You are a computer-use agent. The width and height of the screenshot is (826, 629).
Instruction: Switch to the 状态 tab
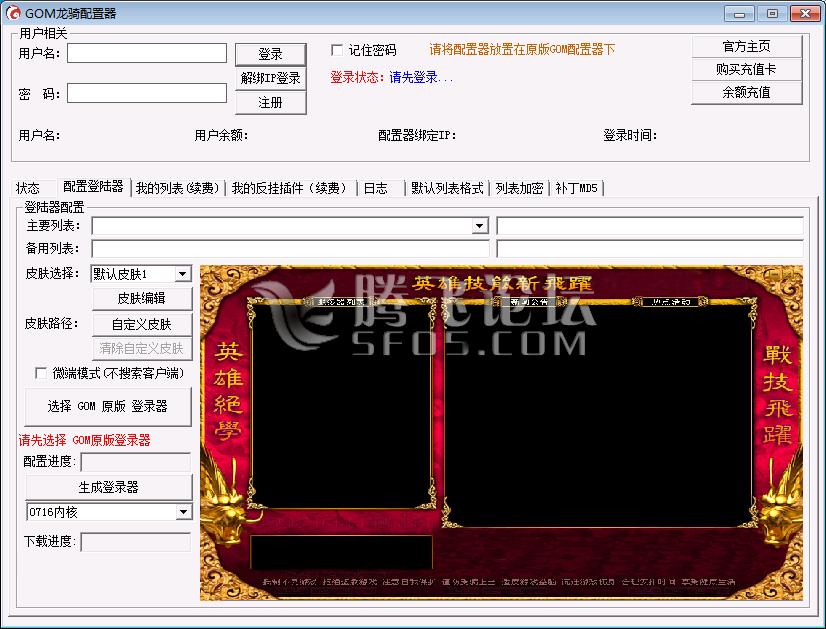(28, 188)
